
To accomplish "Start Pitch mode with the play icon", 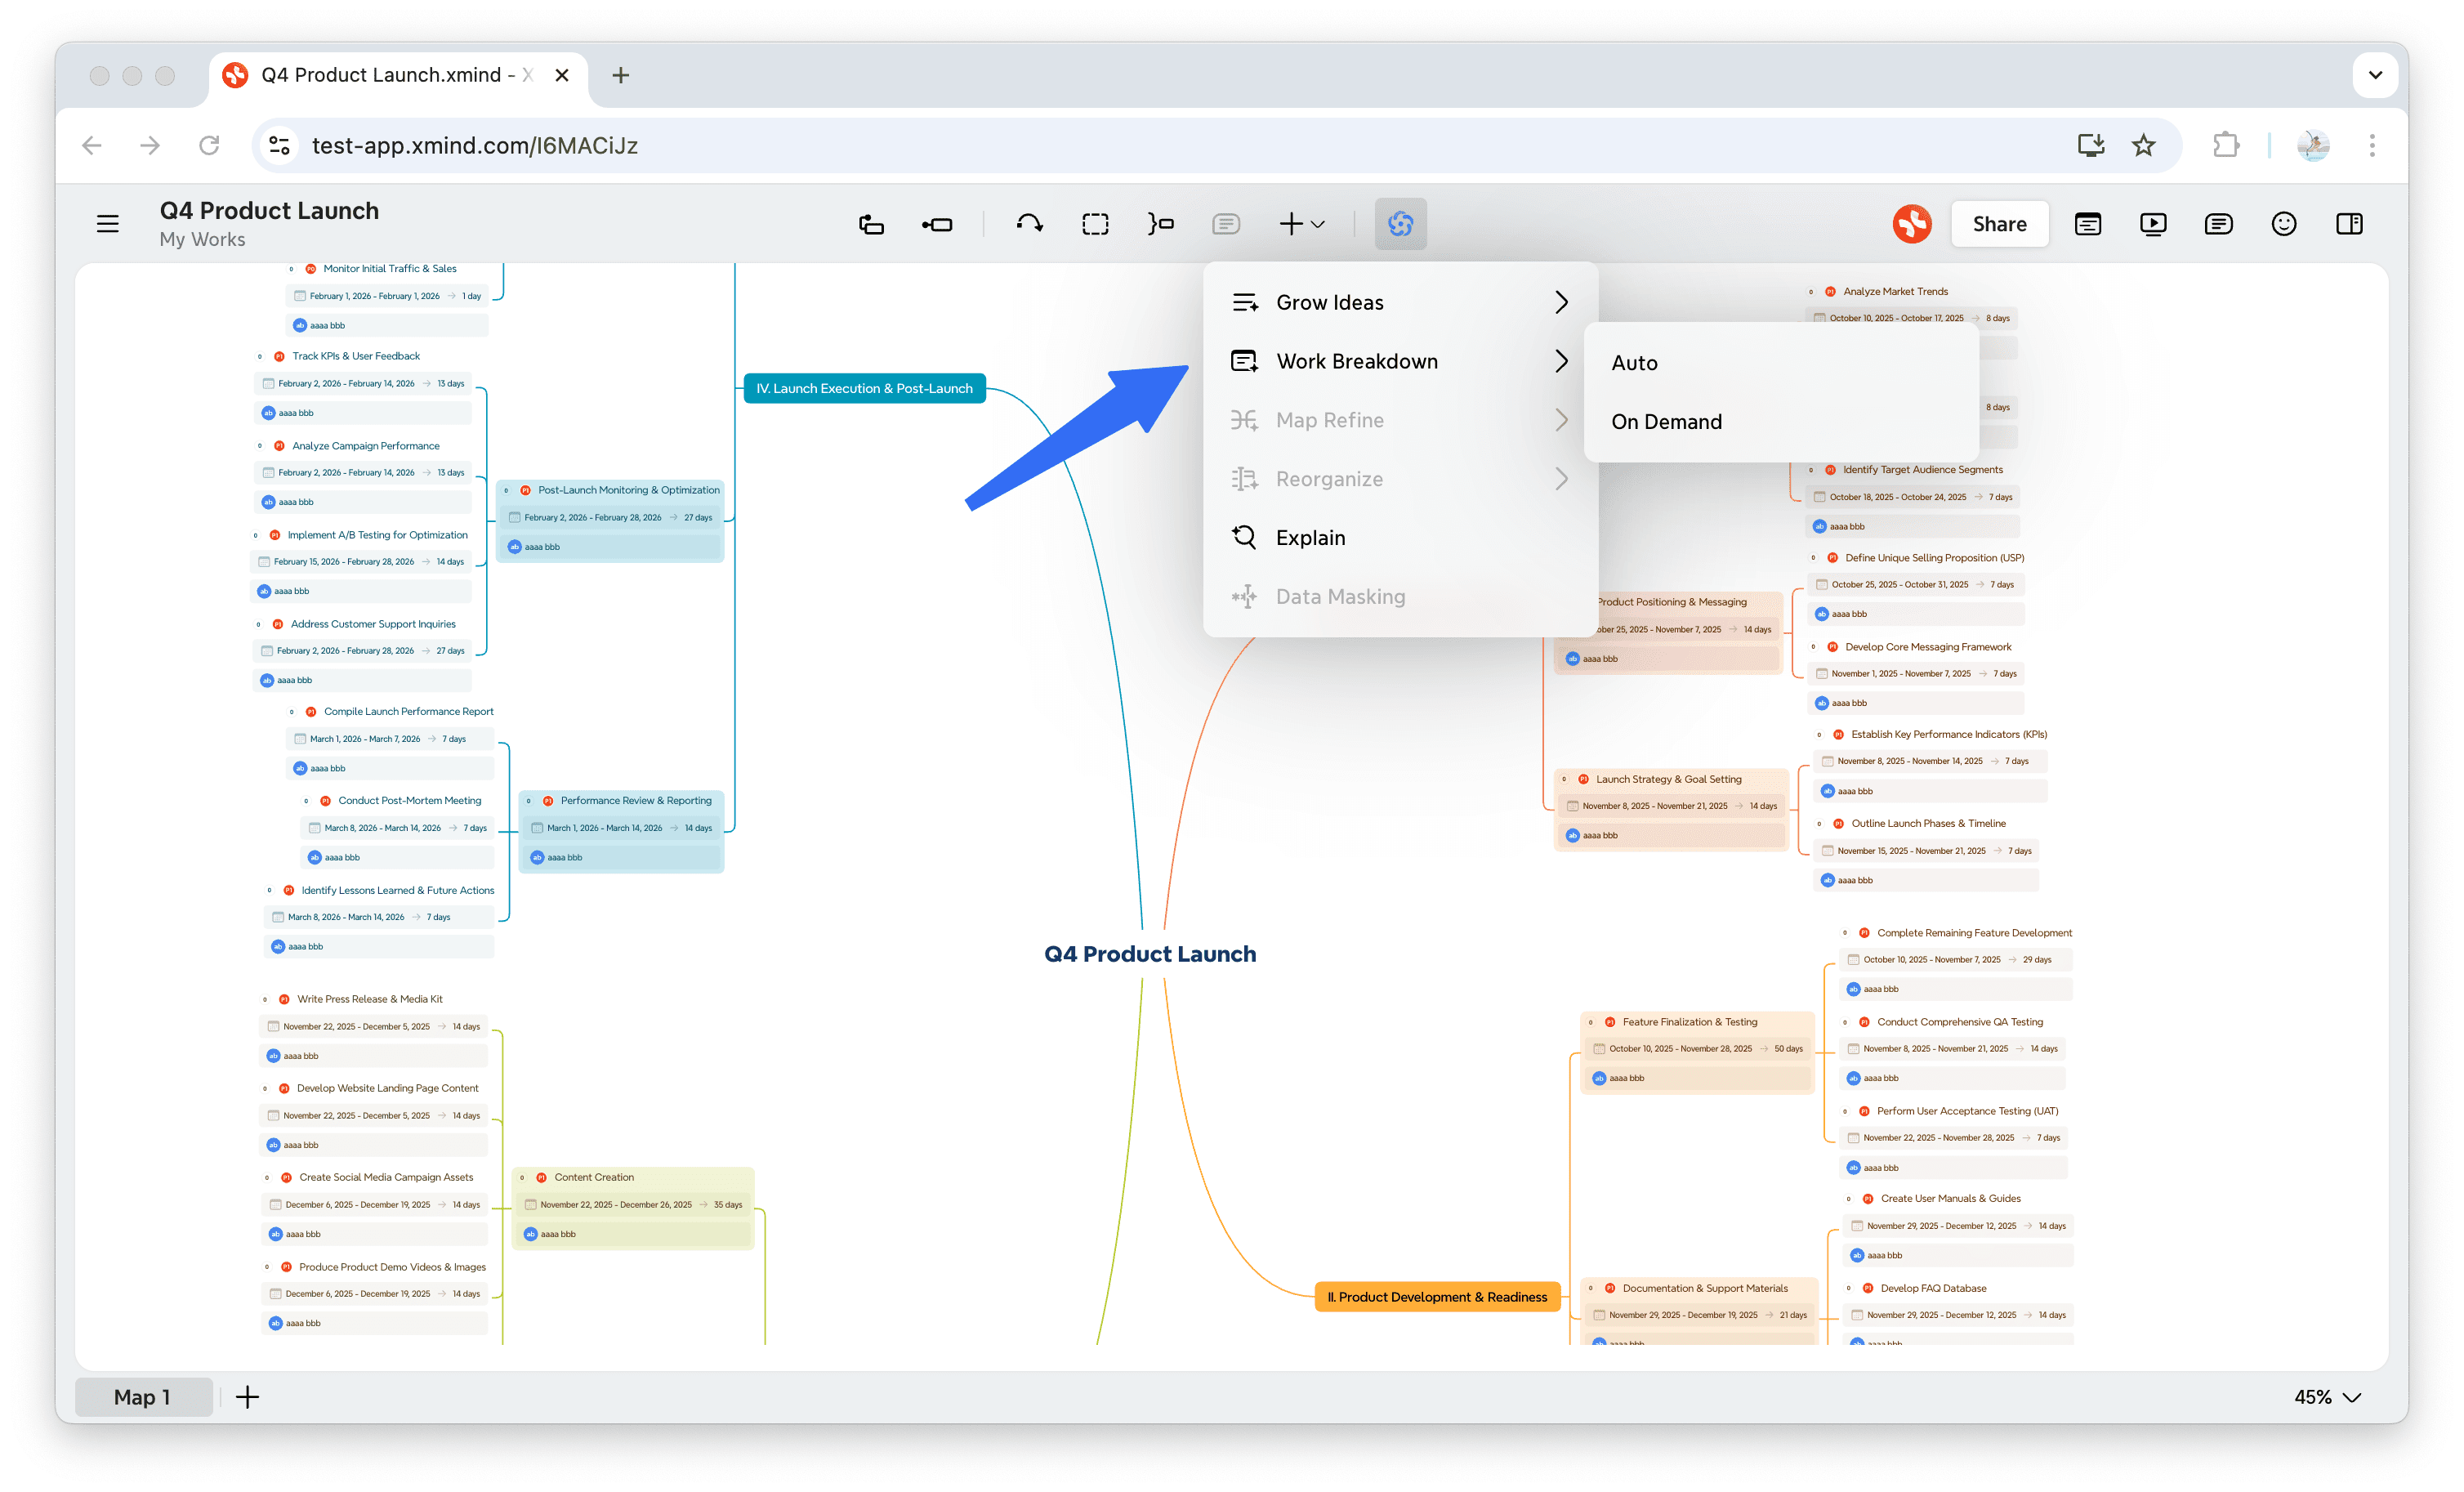I will coord(2153,223).
